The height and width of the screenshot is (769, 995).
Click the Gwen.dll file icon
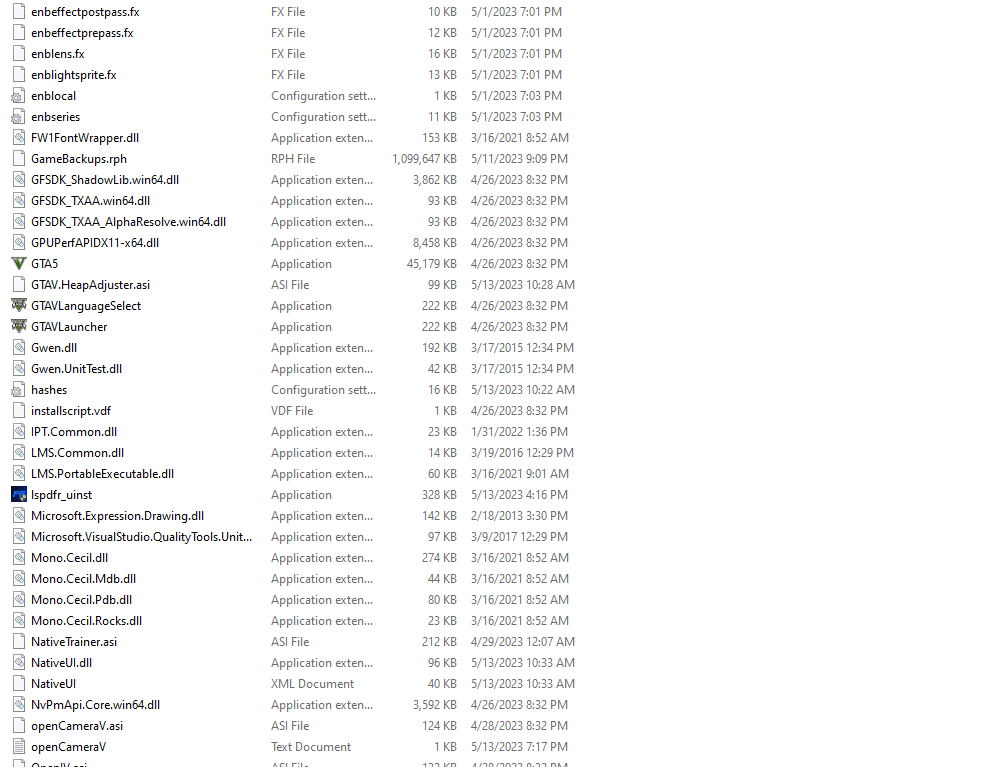point(19,348)
